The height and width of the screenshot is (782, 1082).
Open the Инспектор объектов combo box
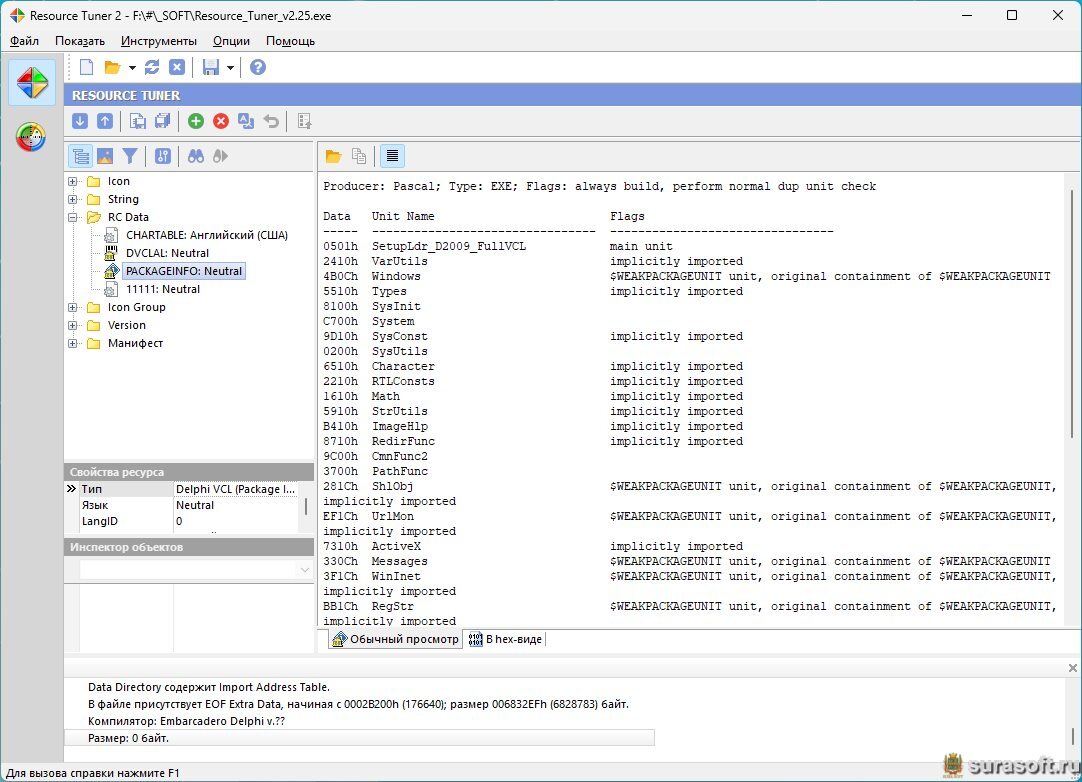pos(195,569)
